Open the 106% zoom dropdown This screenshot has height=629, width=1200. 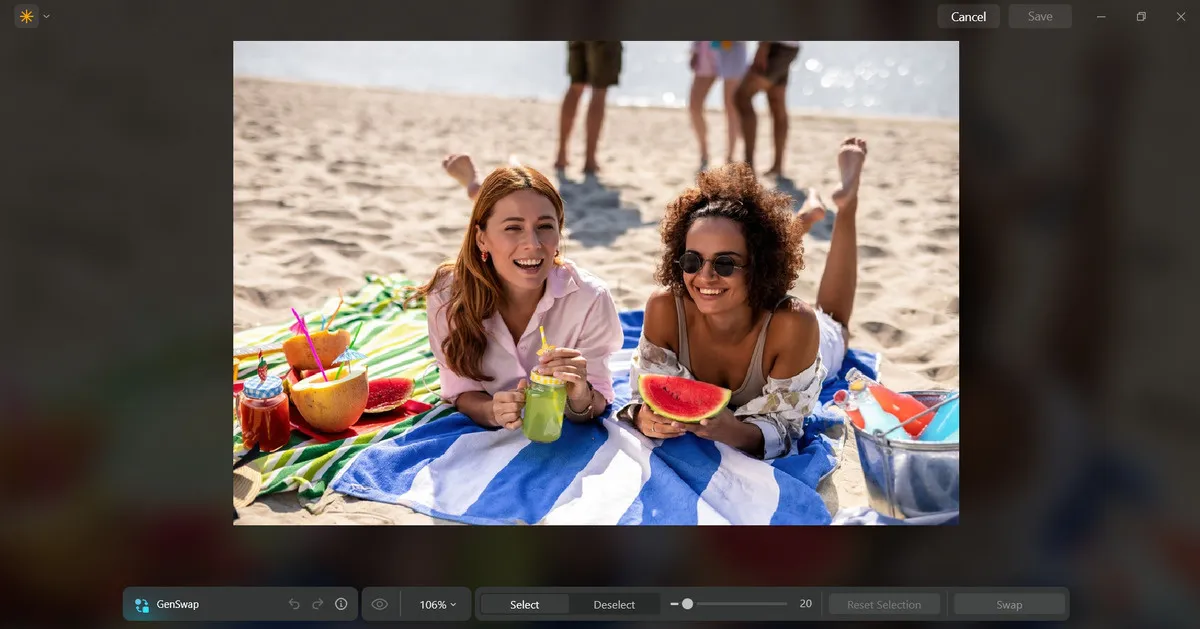click(436, 604)
